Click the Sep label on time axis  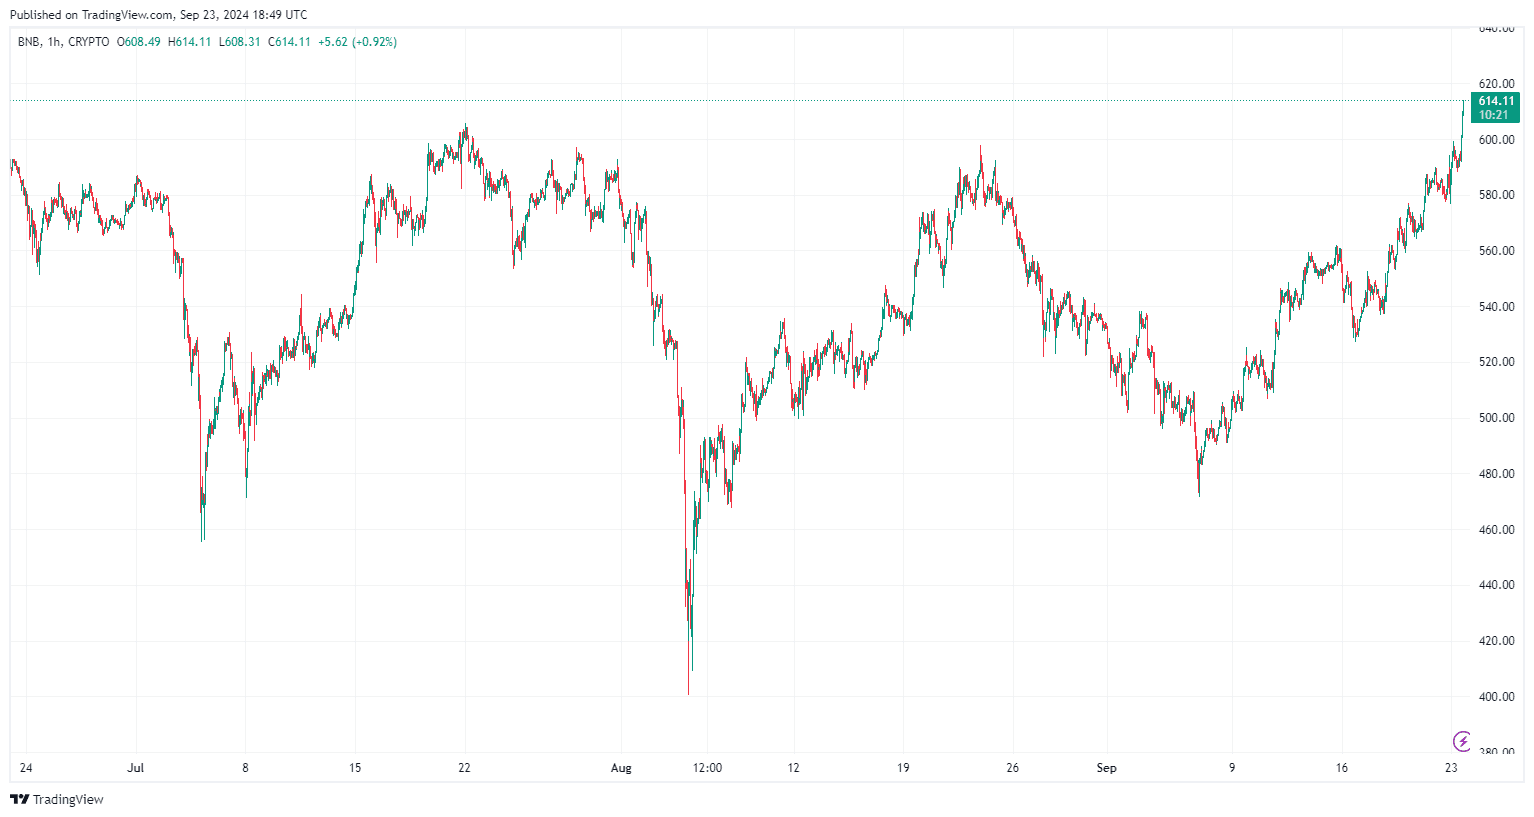coord(1106,768)
